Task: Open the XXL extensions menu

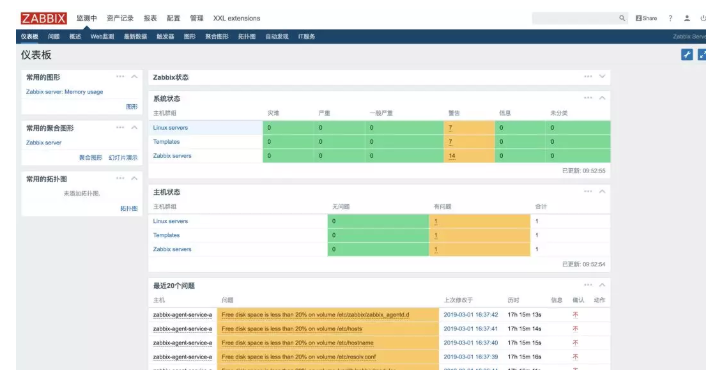Action: tap(237, 18)
